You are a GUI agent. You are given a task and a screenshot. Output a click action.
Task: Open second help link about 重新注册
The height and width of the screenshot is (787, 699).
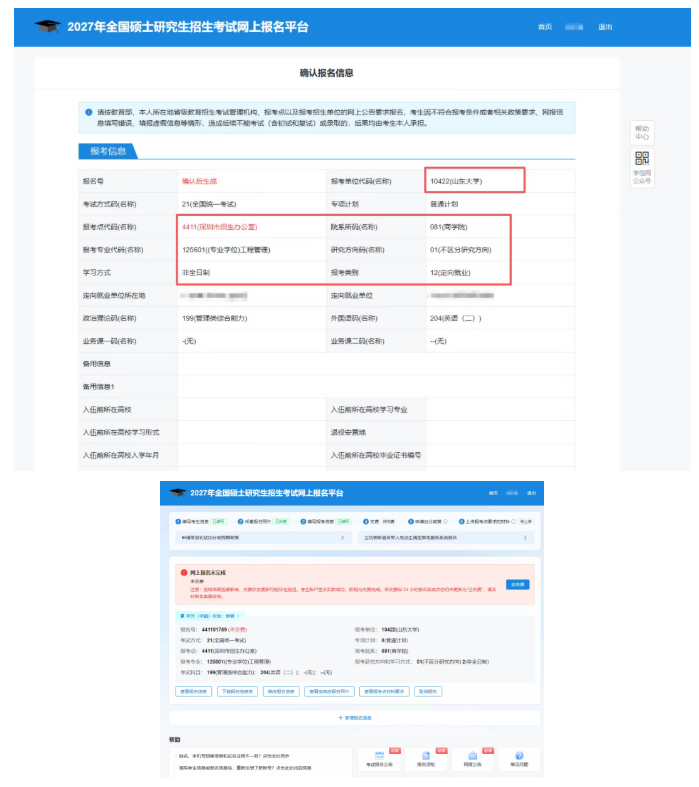coord(245,768)
